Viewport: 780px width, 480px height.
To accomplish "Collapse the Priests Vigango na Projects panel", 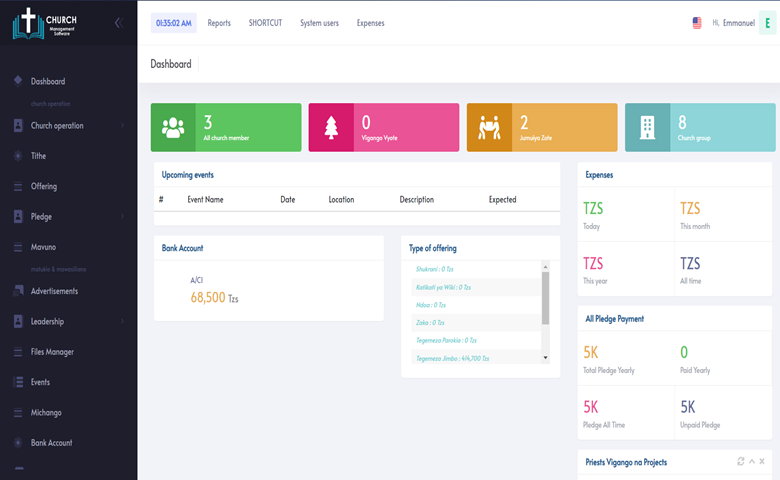I will pos(750,461).
